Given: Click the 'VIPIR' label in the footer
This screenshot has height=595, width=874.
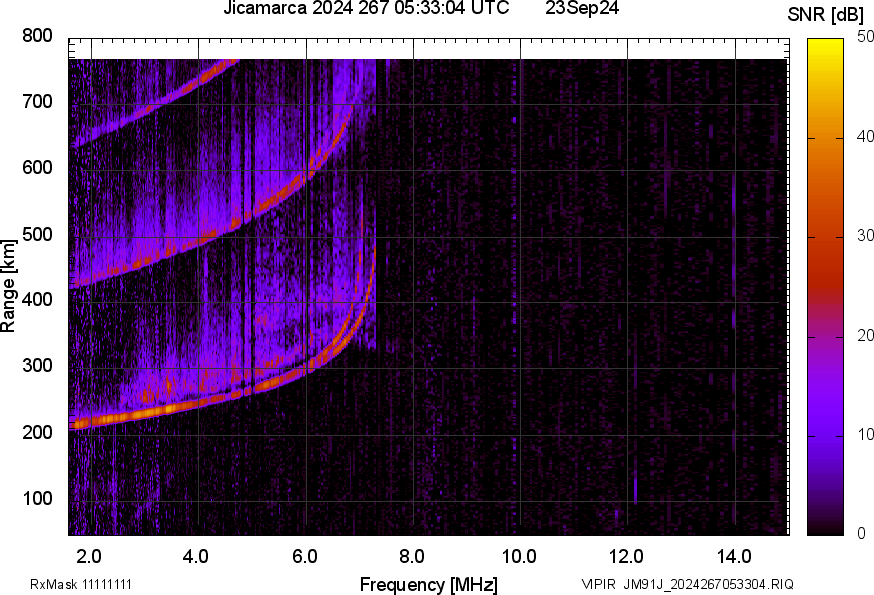Looking at the screenshot, I should (x=599, y=584).
